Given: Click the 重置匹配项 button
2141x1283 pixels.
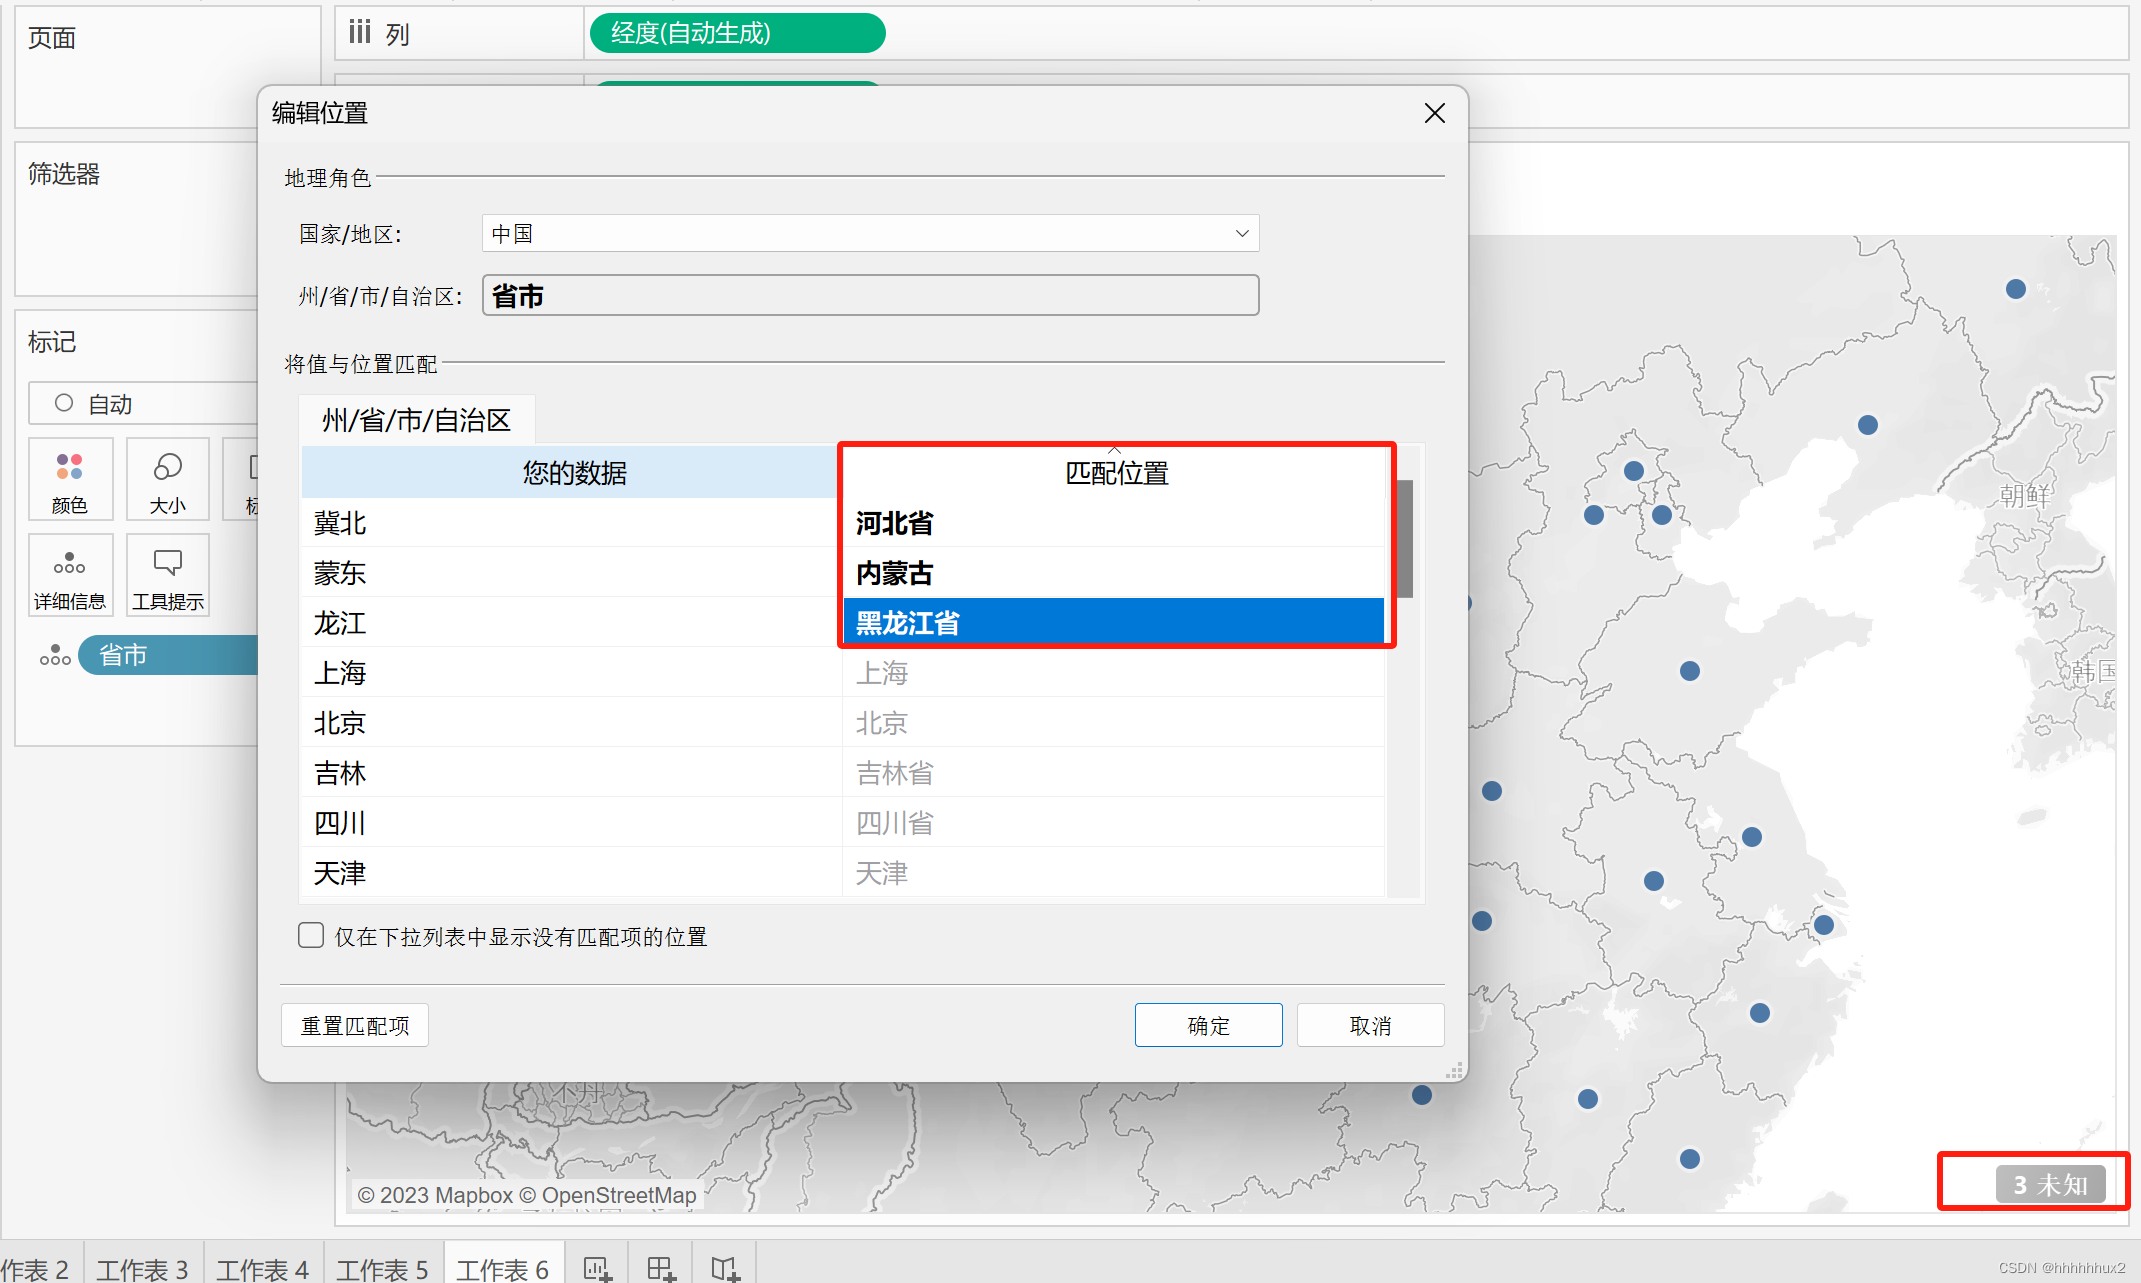Looking at the screenshot, I should coord(355,1025).
